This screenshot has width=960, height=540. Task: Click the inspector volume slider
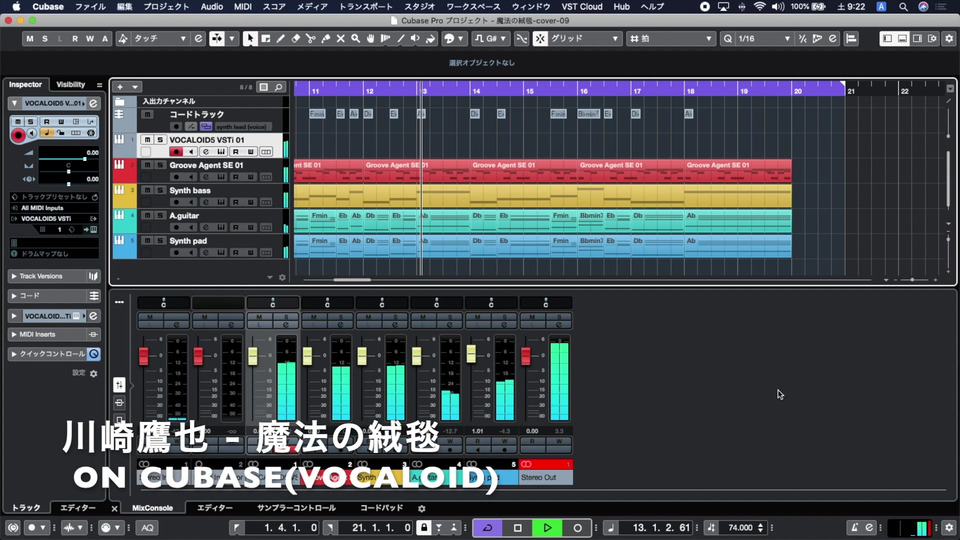[69, 159]
